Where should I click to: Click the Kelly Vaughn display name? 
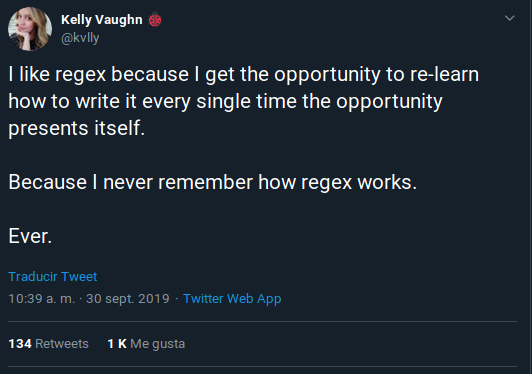point(102,20)
